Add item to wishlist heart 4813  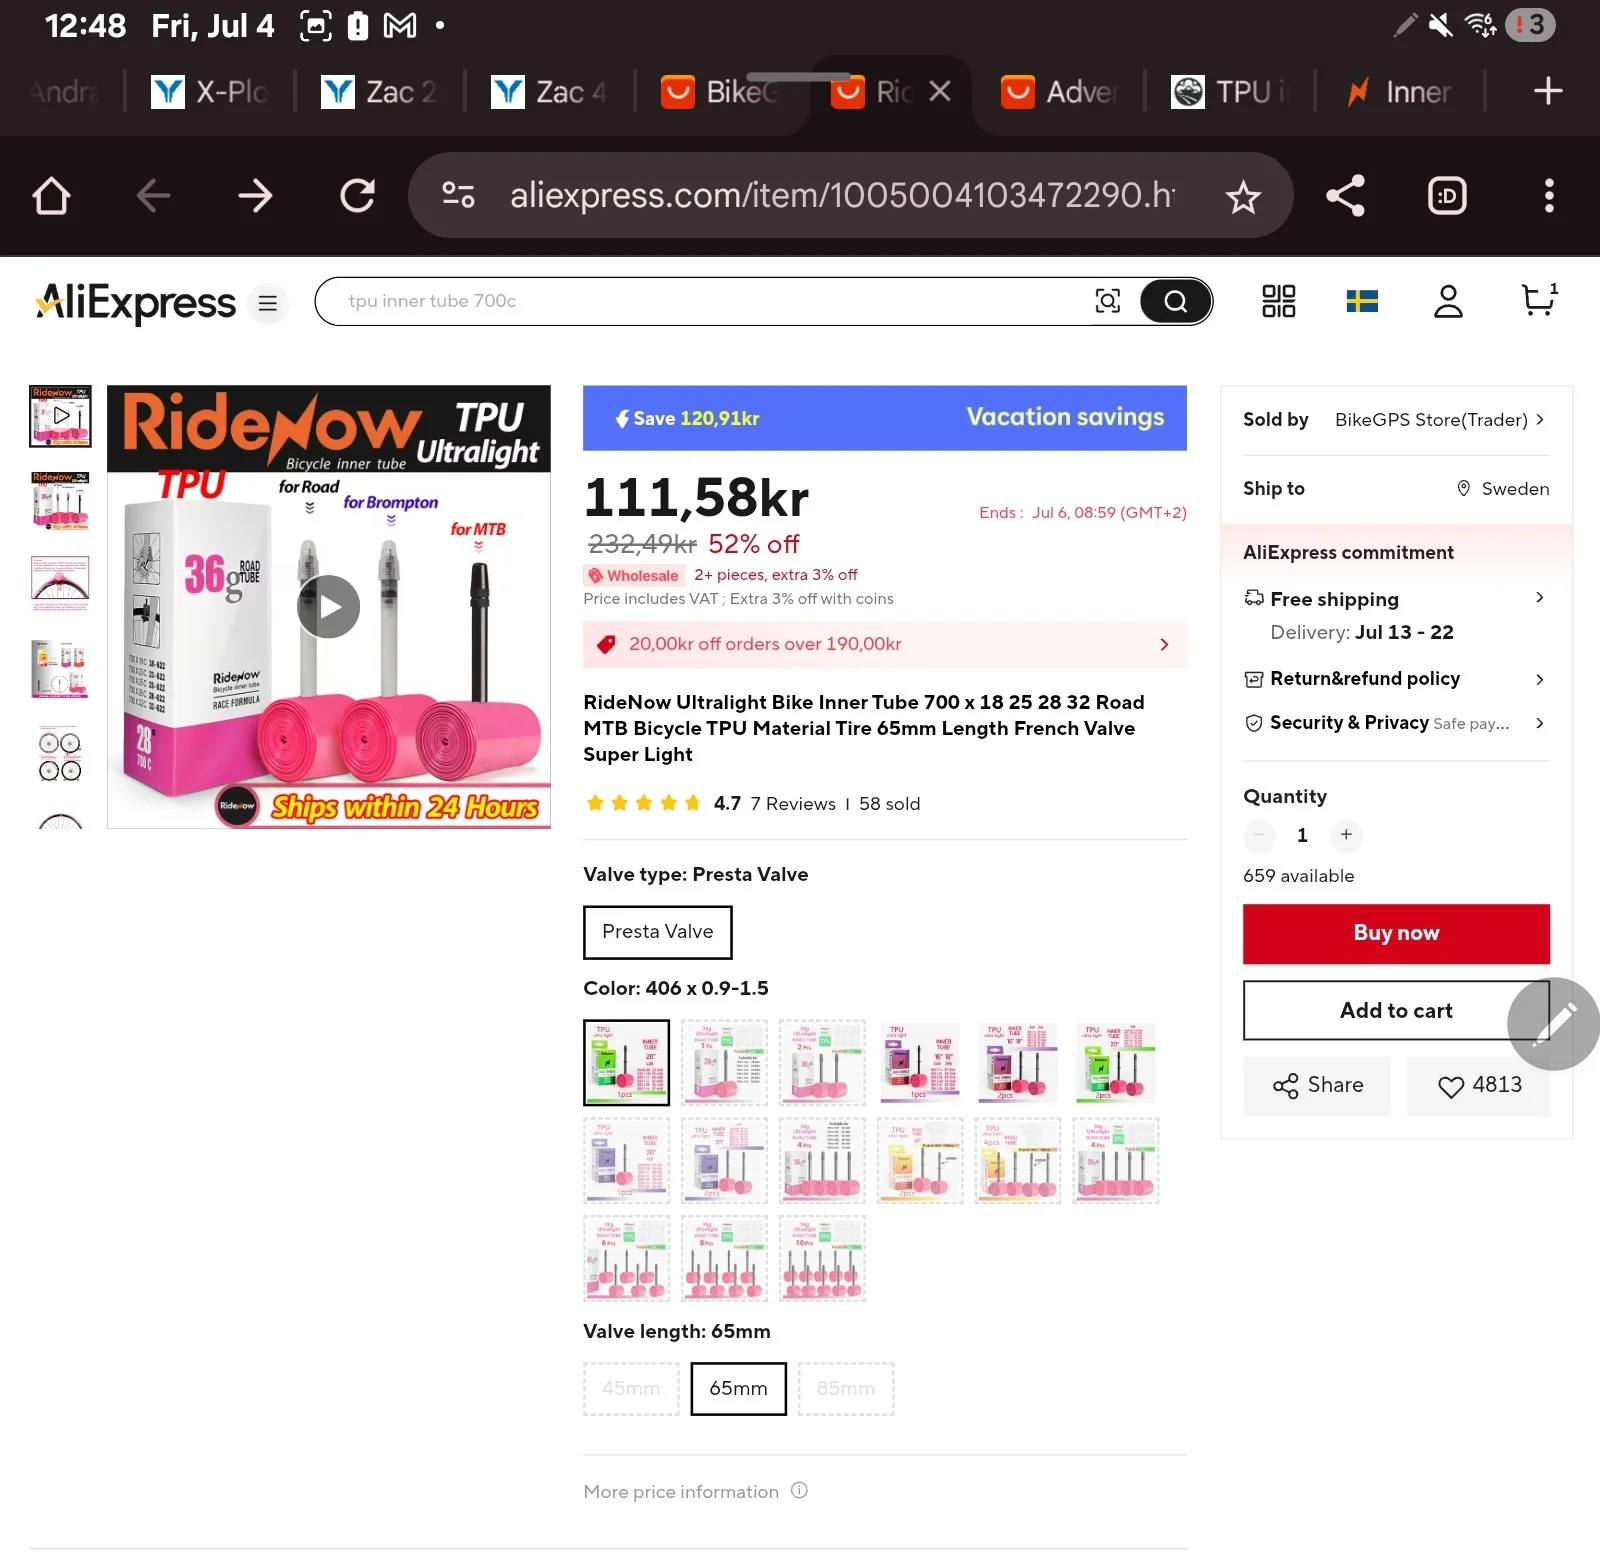point(1478,1085)
